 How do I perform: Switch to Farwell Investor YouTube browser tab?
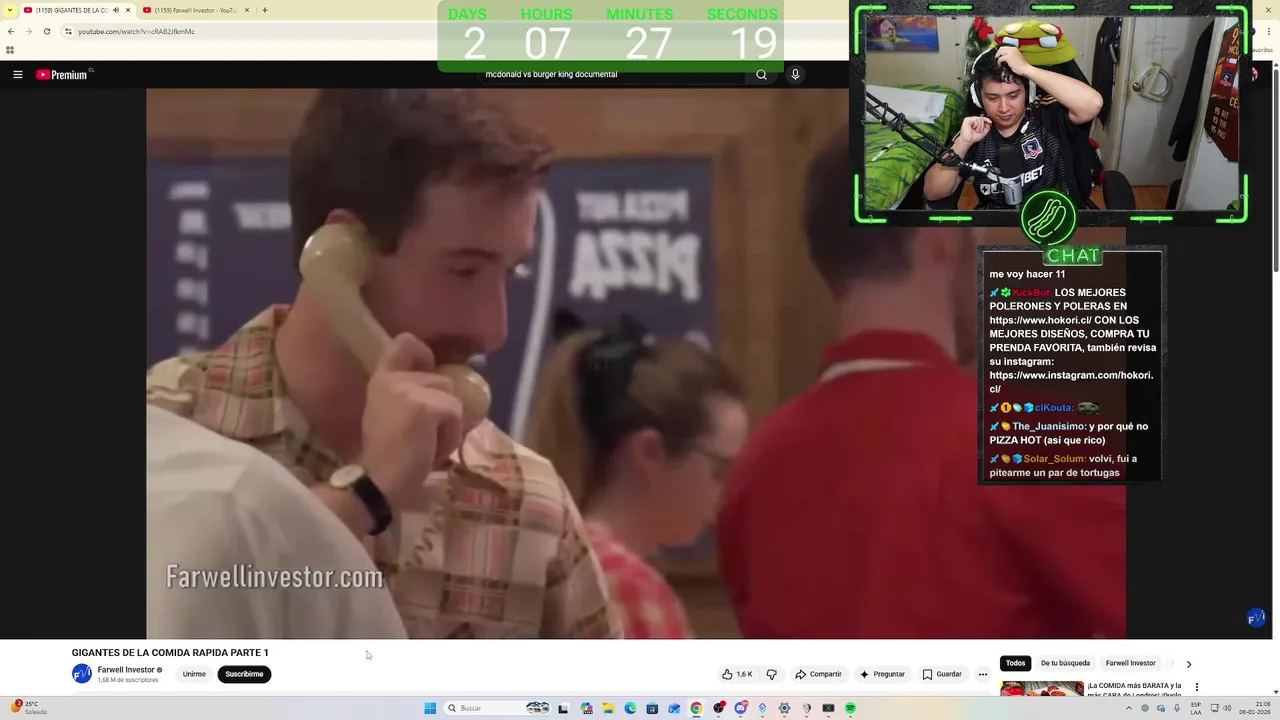point(194,10)
